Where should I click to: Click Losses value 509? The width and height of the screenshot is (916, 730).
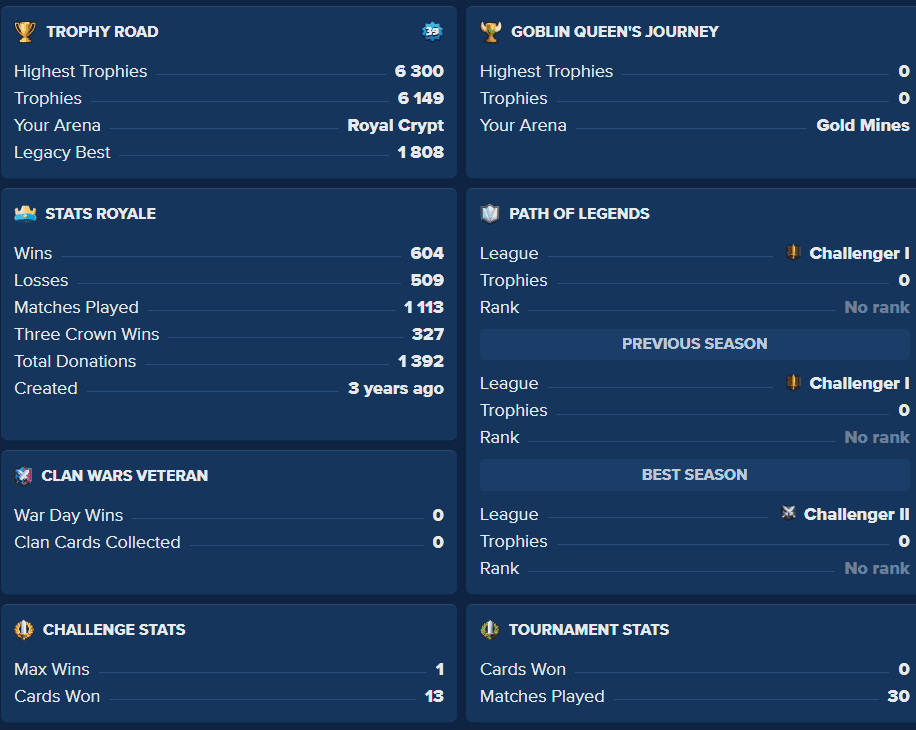[427, 280]
